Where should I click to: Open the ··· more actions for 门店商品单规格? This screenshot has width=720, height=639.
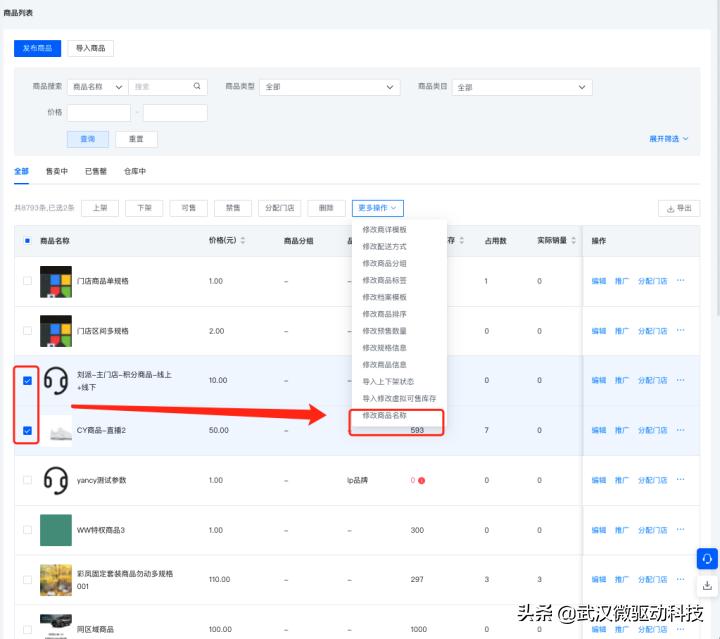point(680,281)
